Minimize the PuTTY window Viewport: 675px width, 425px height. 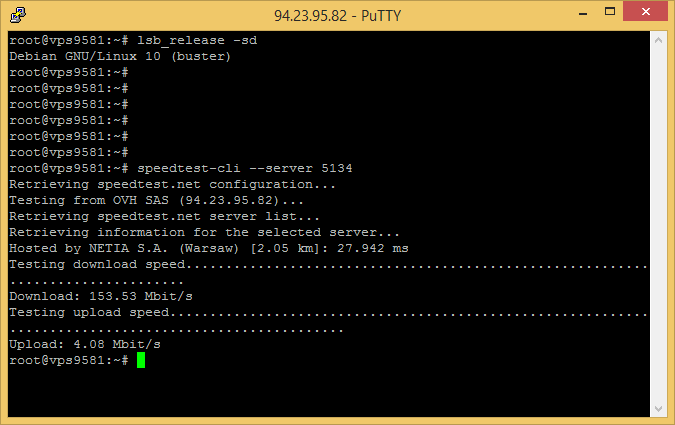tap(583, 13)
